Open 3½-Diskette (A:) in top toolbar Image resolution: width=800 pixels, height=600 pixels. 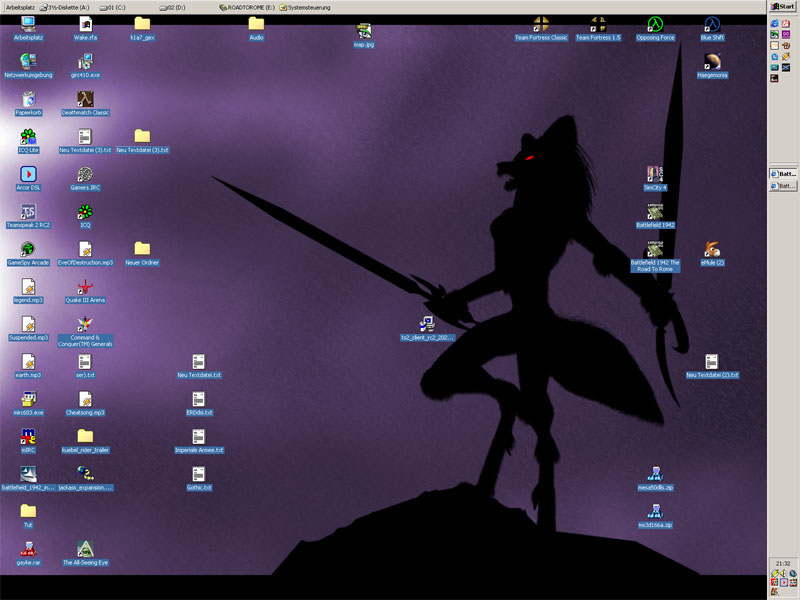coord(65,7)
